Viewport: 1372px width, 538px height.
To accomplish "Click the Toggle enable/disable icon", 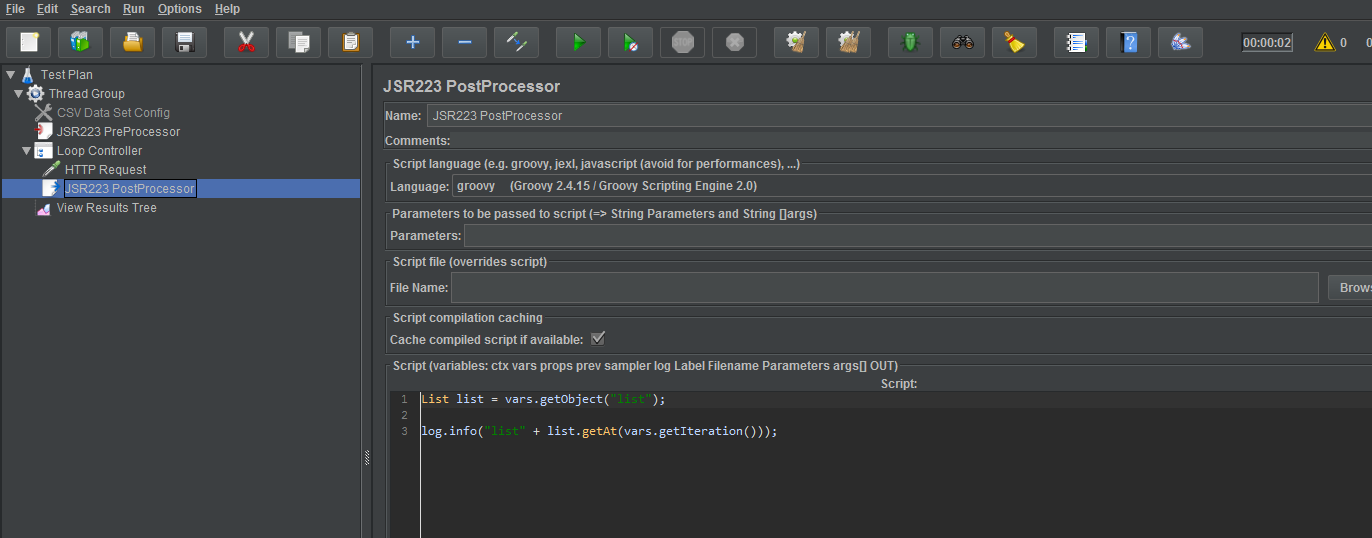I will click(516, 42).
